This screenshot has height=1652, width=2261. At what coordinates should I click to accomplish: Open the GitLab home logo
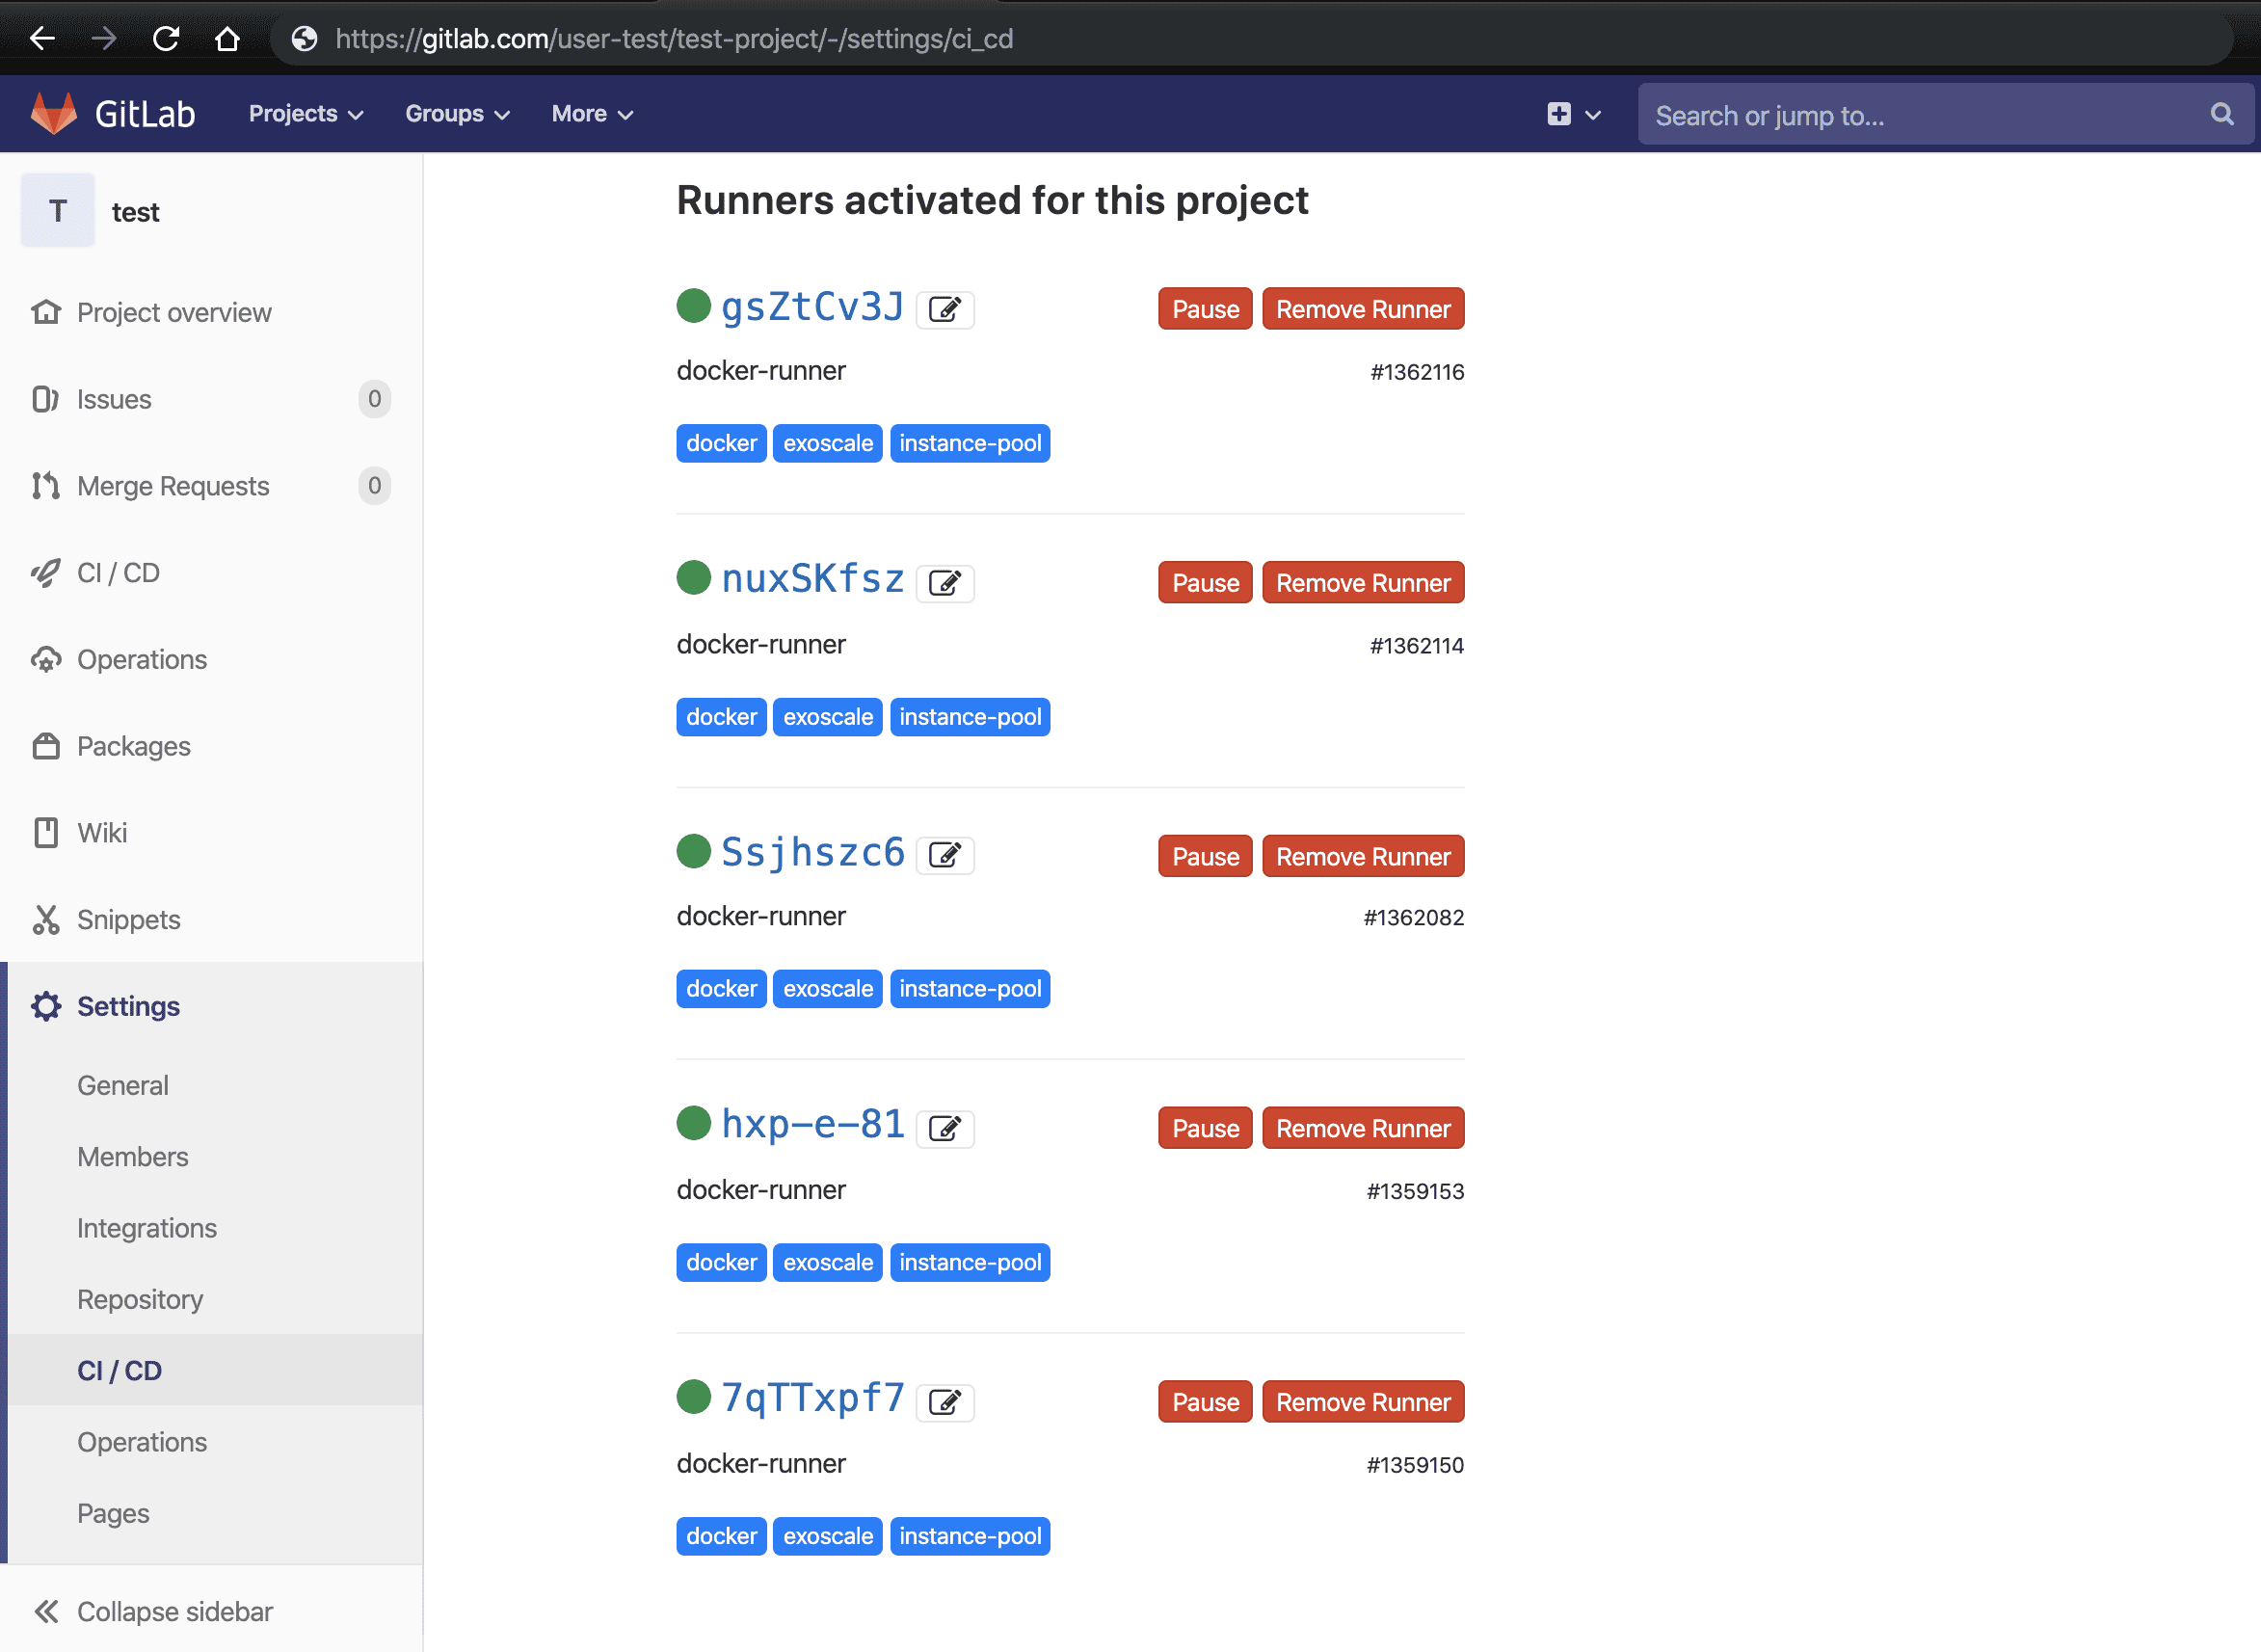coord(112,113)
